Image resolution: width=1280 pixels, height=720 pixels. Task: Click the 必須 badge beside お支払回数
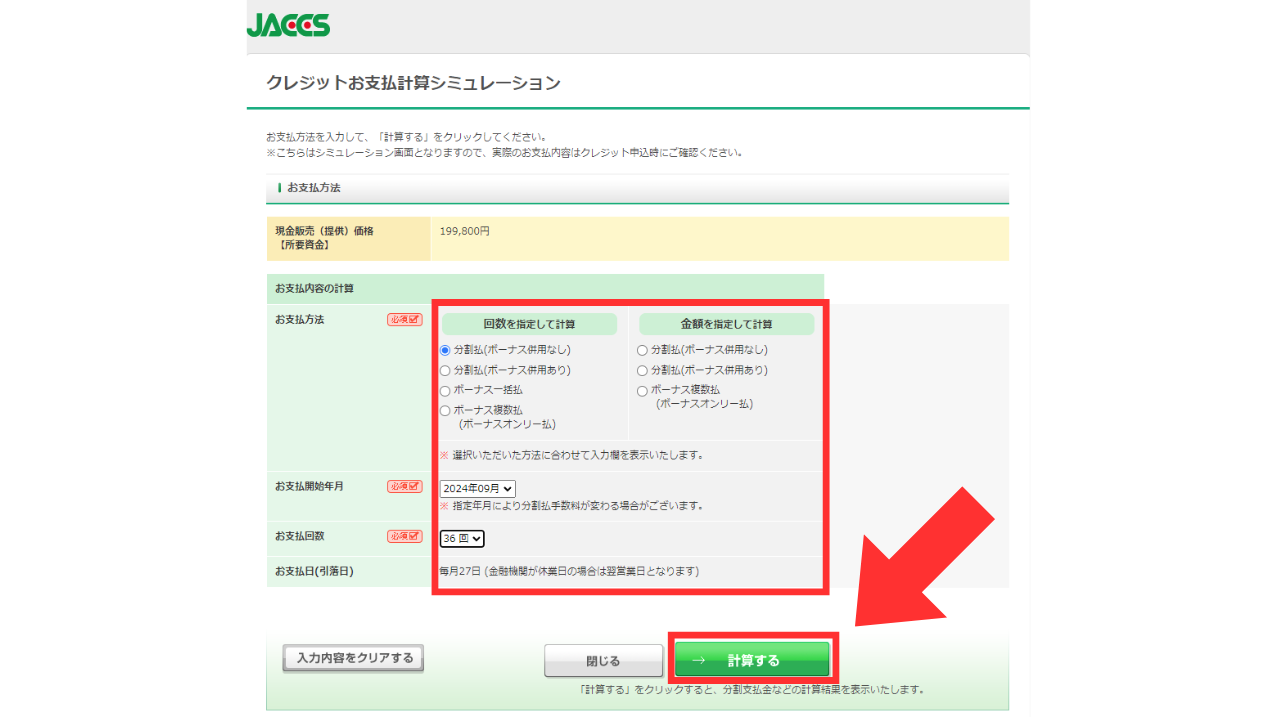(x=405, y=536)
